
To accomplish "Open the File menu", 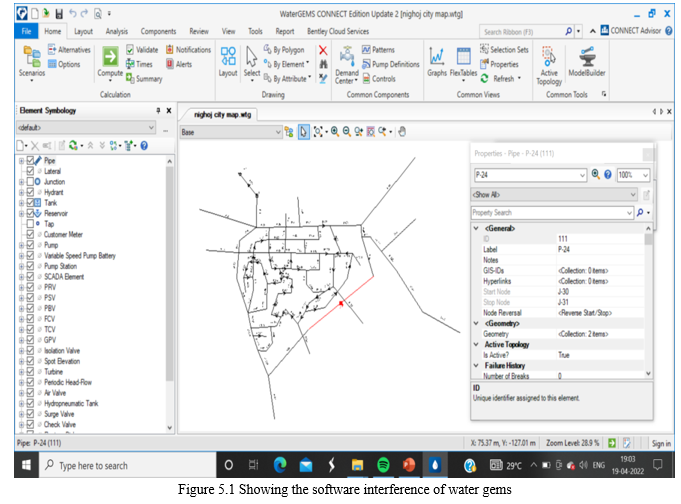I will pos(26,31).
